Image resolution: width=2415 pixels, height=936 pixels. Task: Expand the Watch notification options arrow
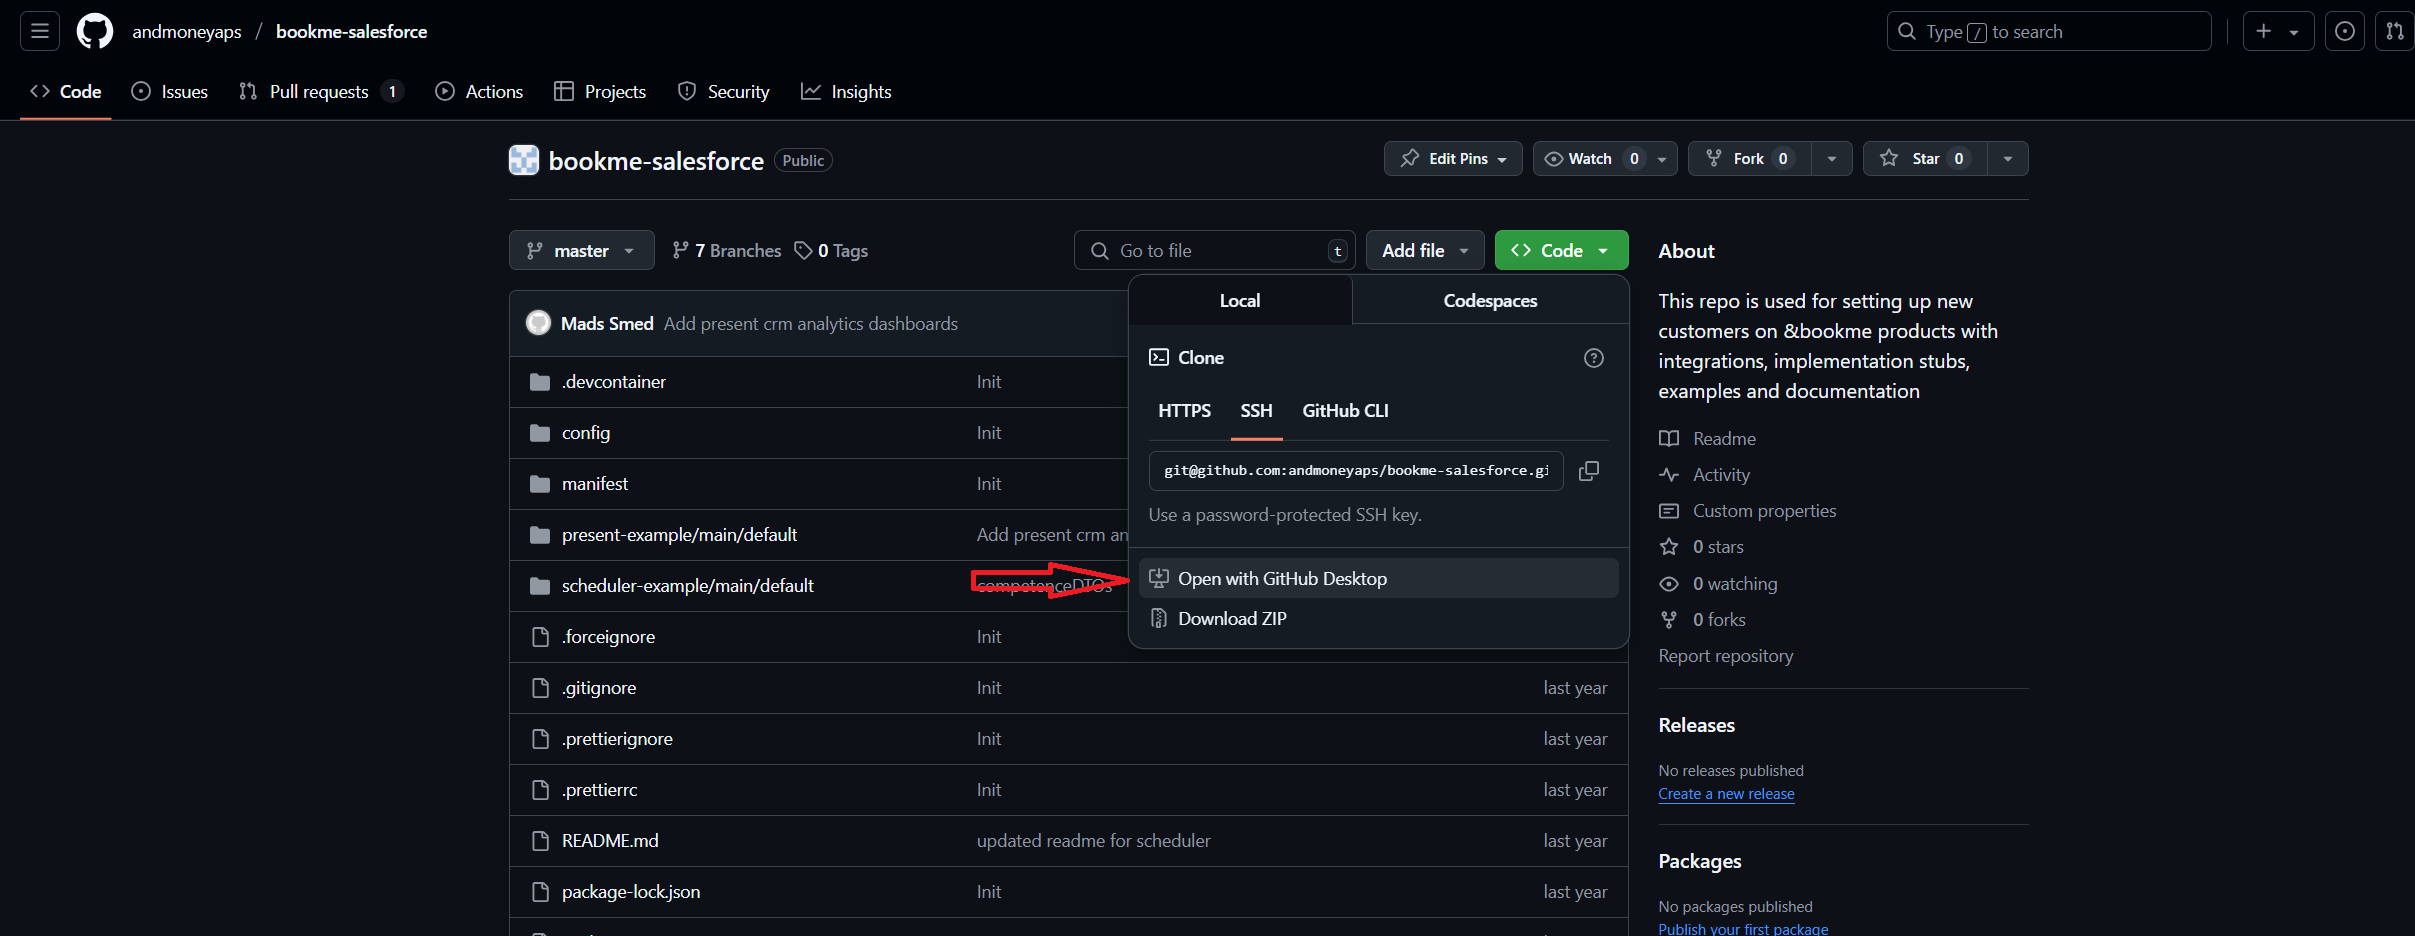click(1662, 158)
